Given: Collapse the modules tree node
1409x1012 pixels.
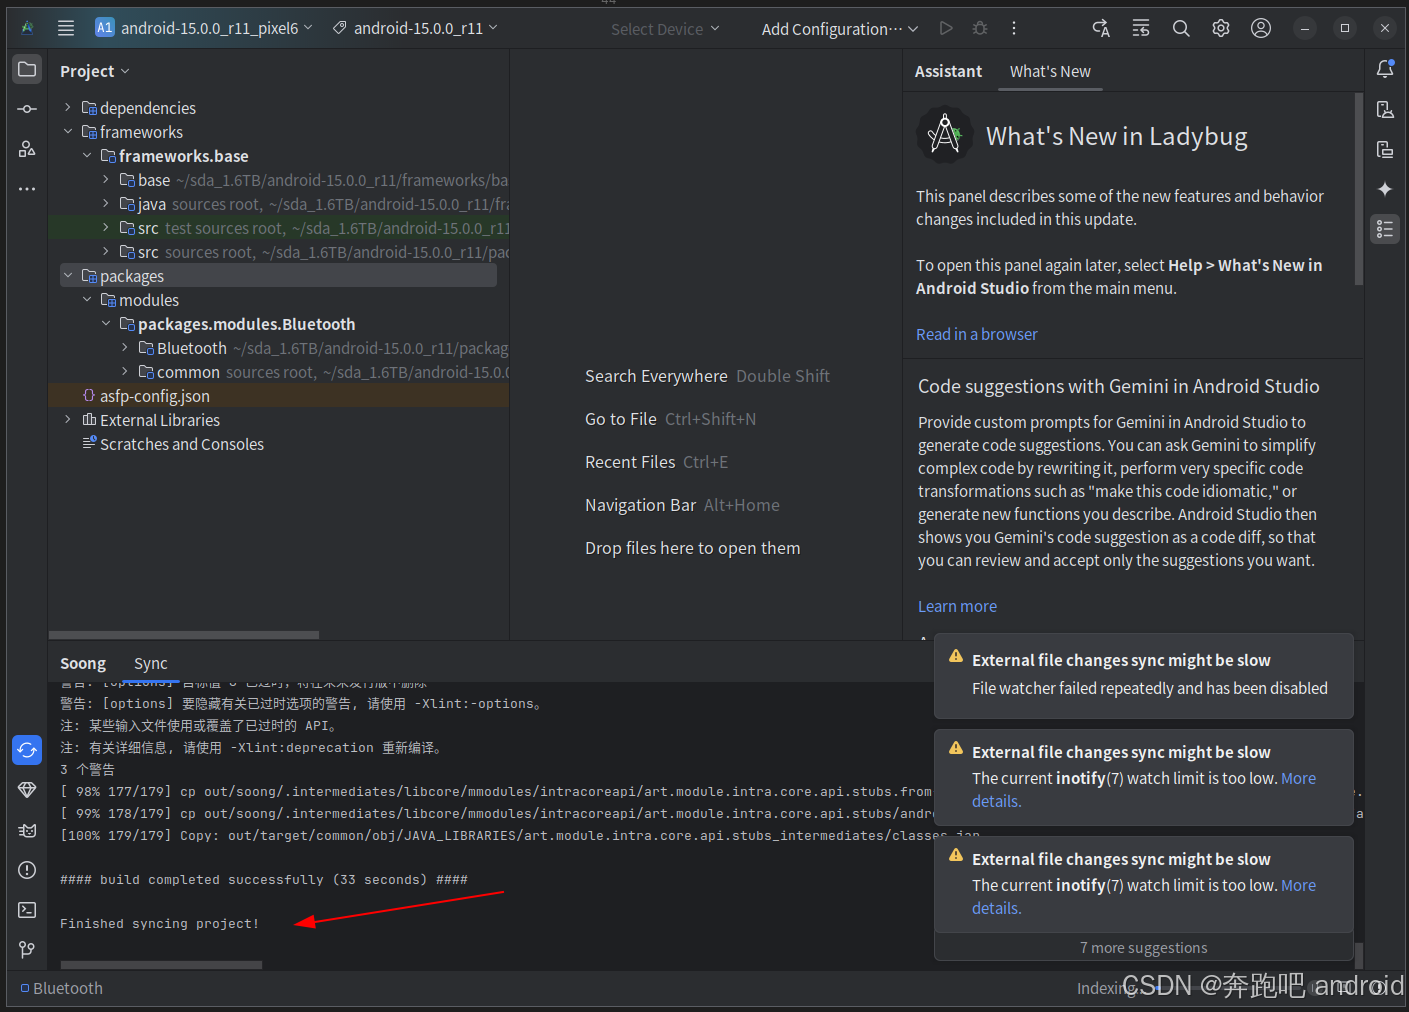Looking at the screenshot, I should (87, 300).
